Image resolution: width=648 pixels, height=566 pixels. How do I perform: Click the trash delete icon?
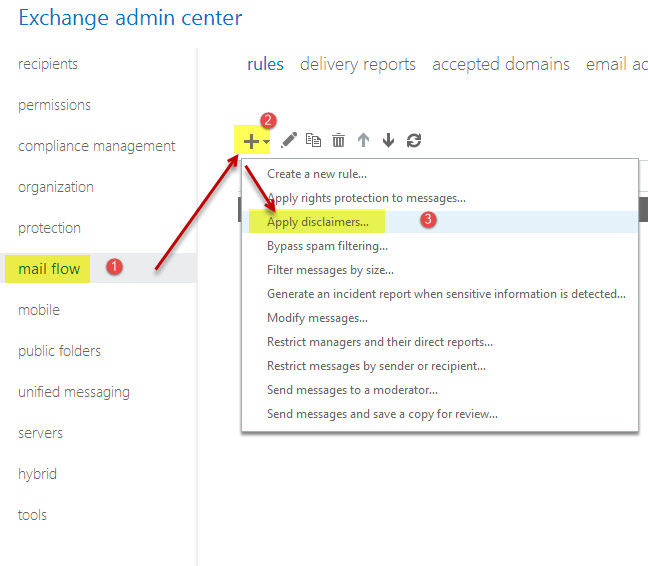338,140
